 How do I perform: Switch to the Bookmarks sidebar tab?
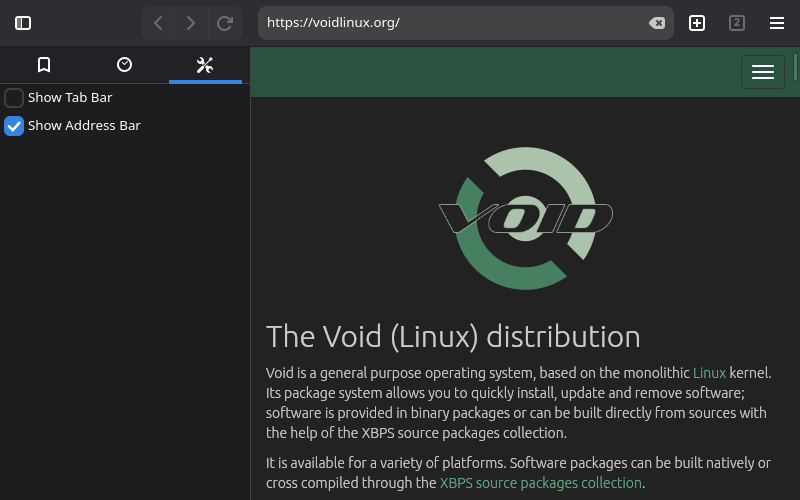[44, 65]
